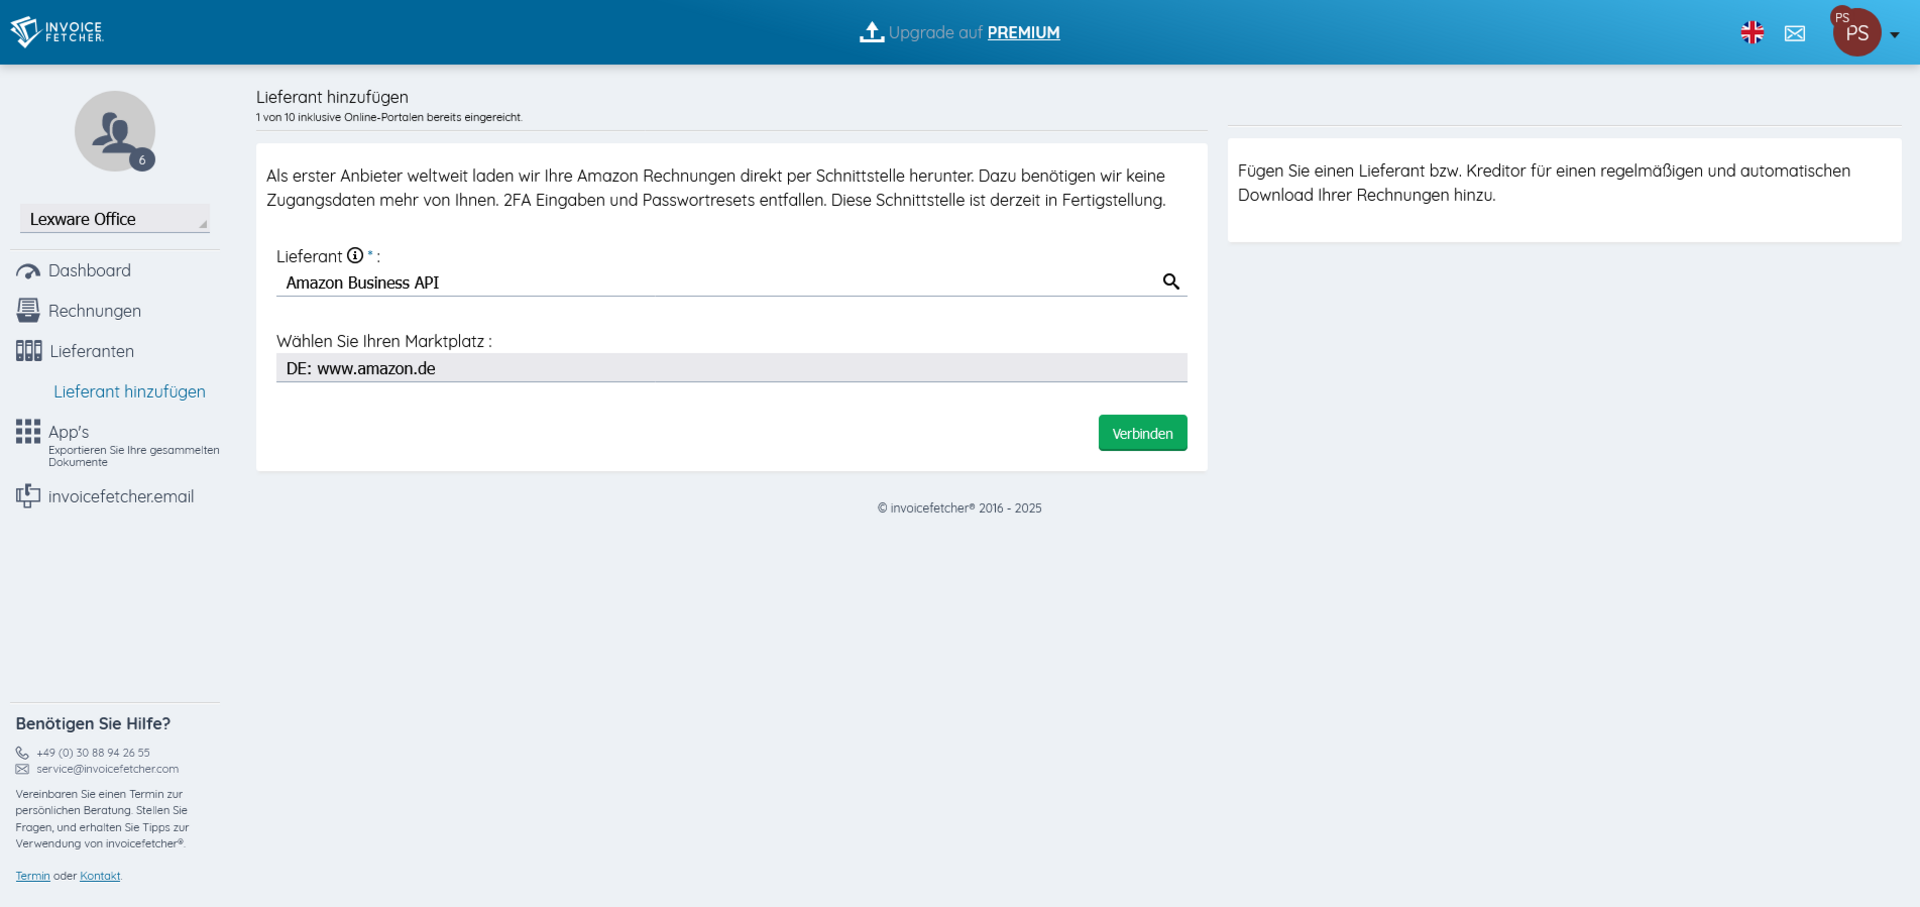Open Rechnungen in the sidebar

pyautogui.click(x=94, y=311)
